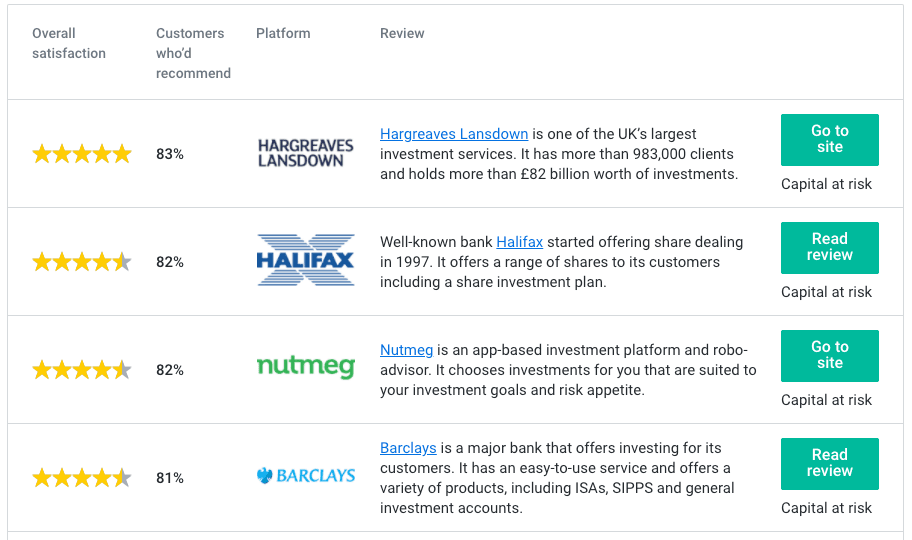Click the Nutmeg star rating

(x=82, y=370)
